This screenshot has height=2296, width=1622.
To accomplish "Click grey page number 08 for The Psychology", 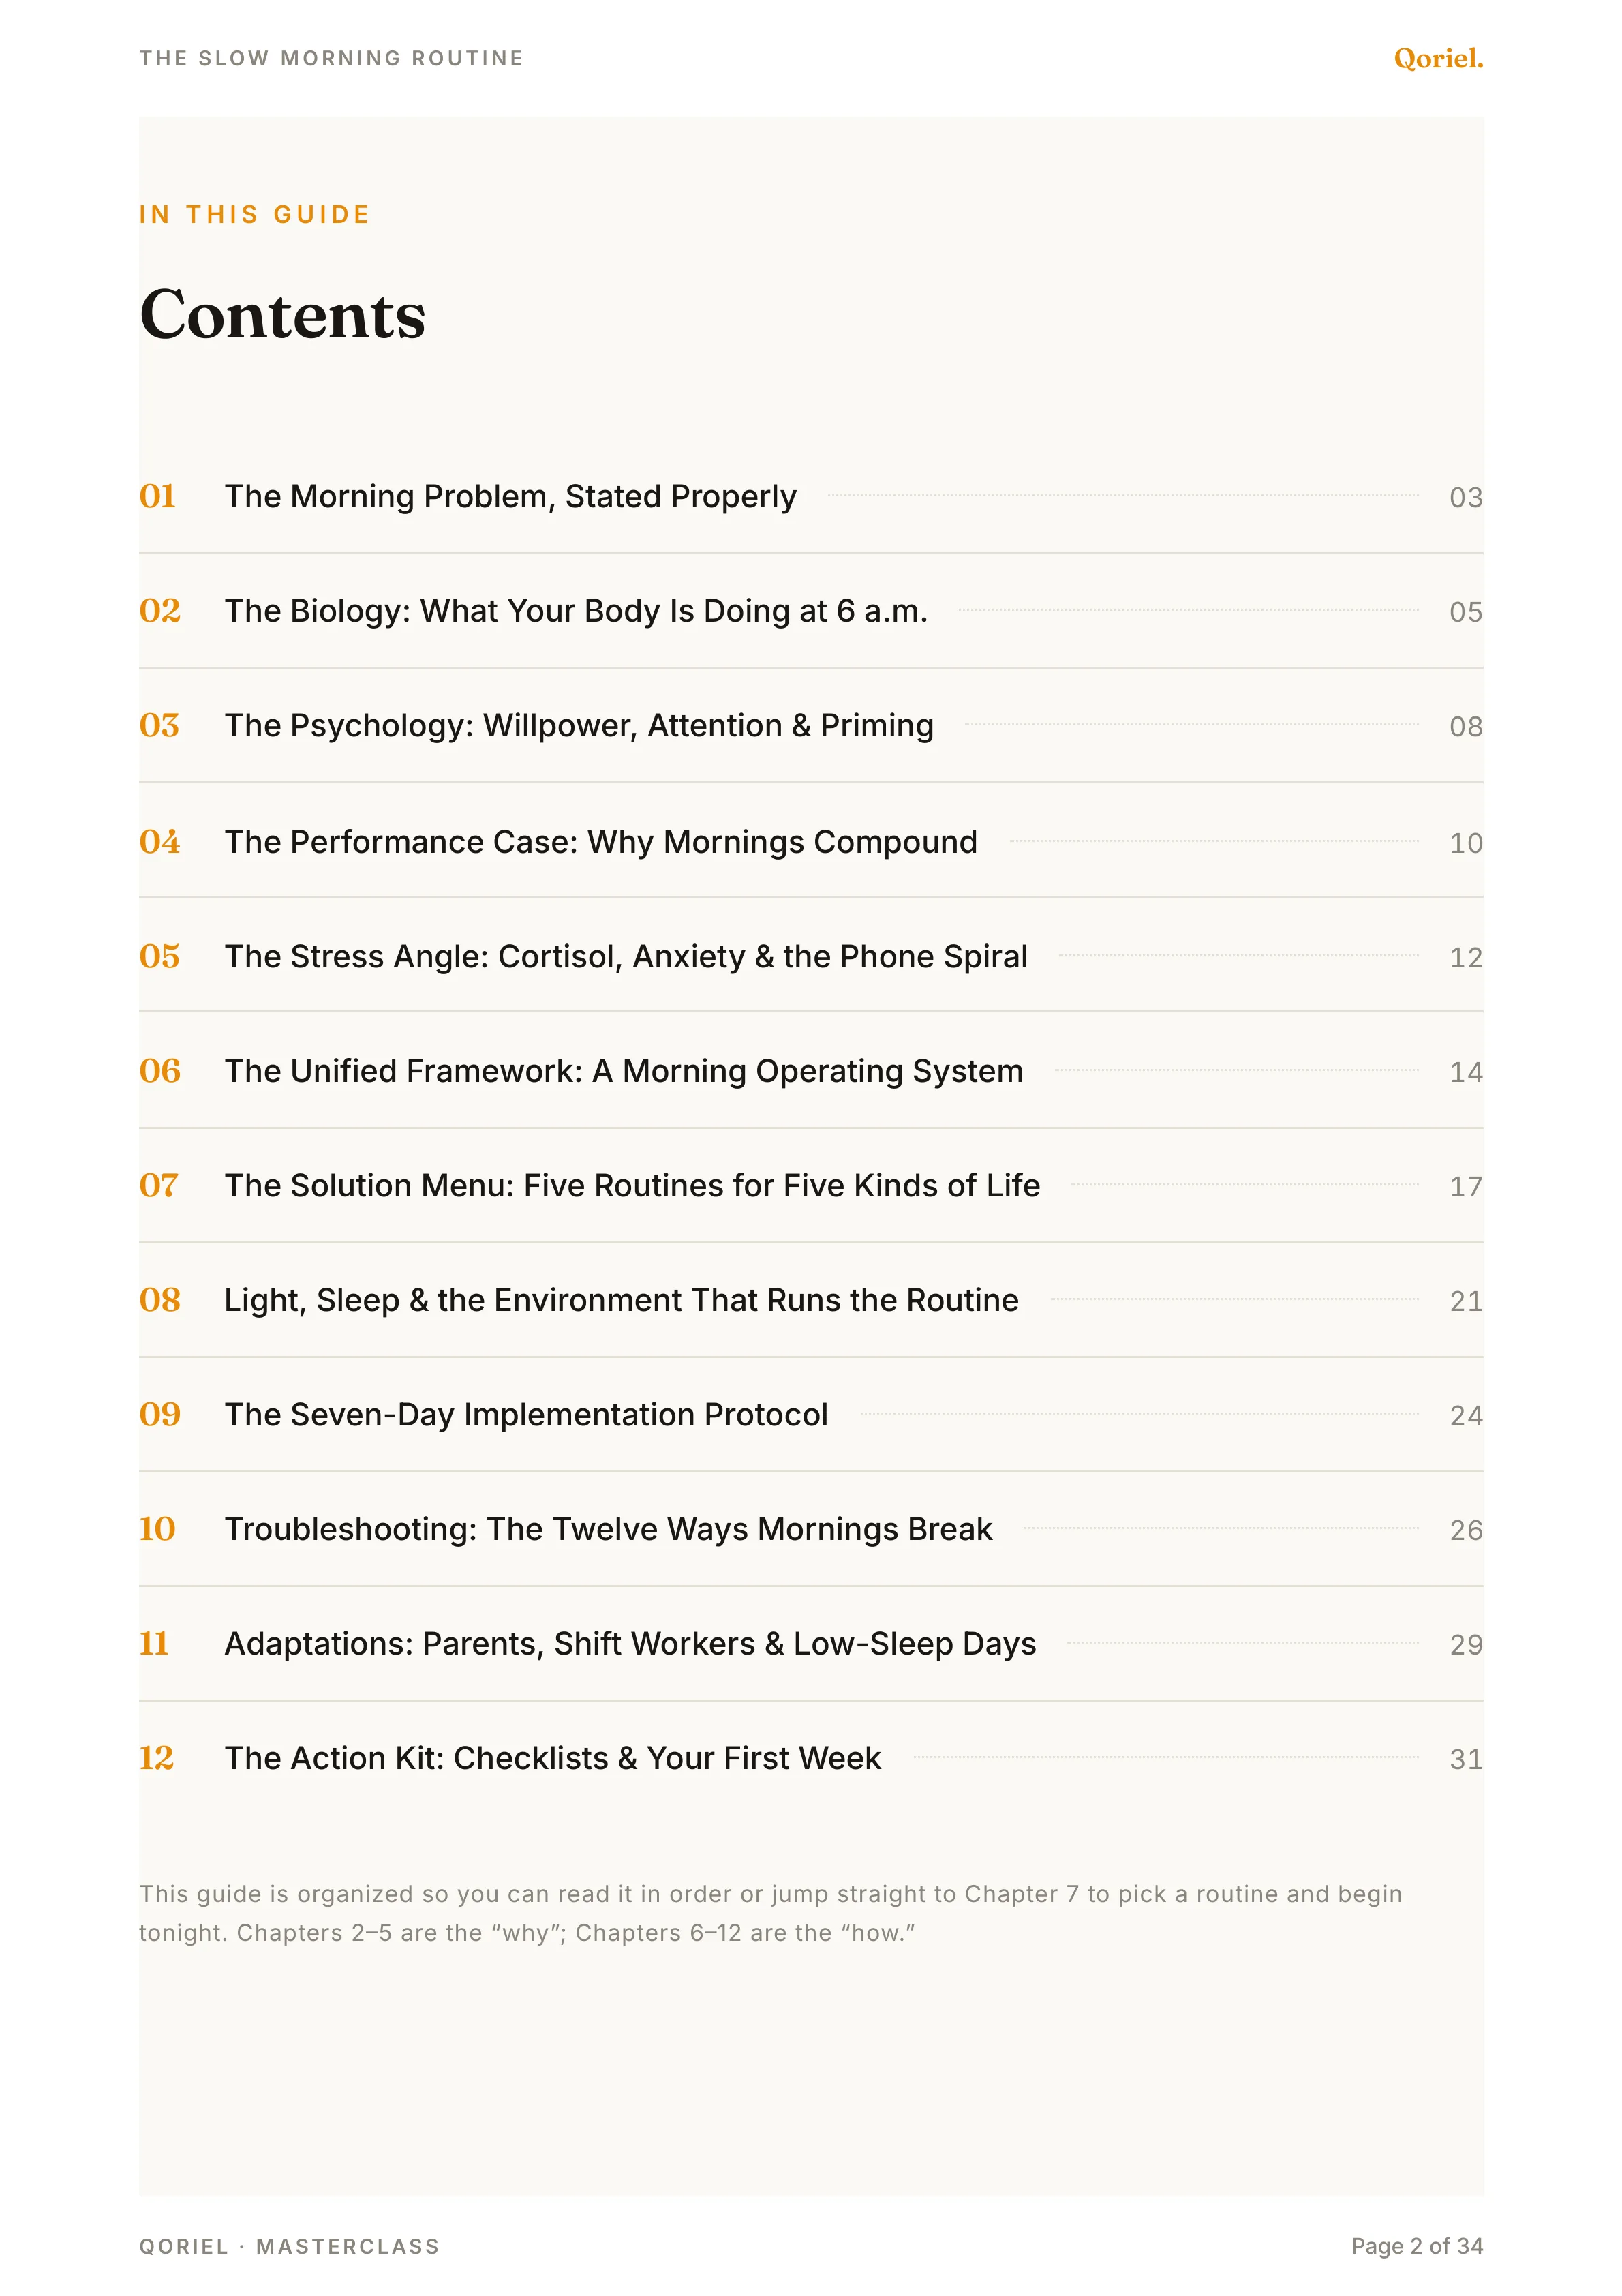I will [1466, 726].
